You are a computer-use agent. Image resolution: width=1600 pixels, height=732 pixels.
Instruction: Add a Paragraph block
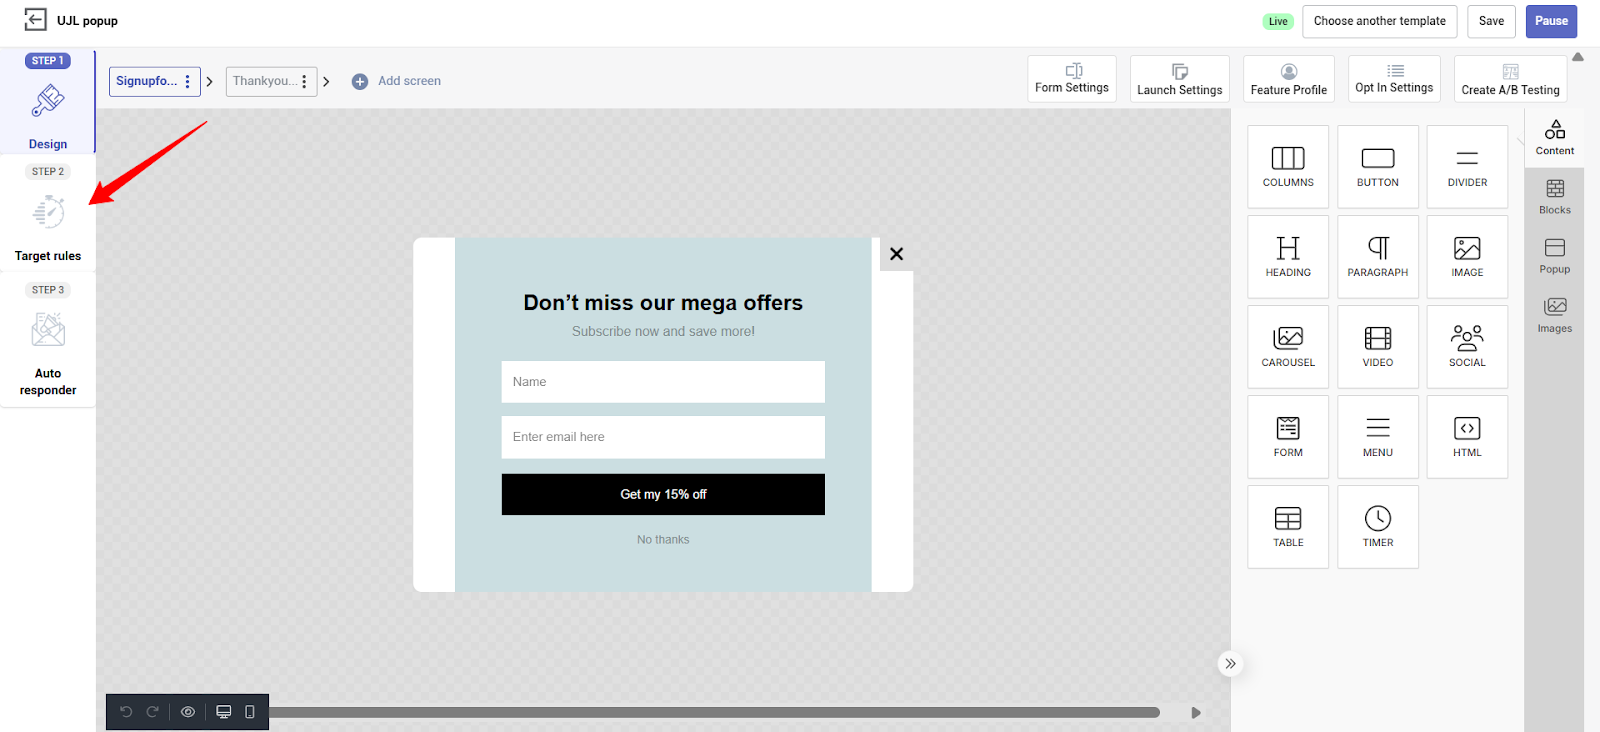click(x=1378, y=257)
